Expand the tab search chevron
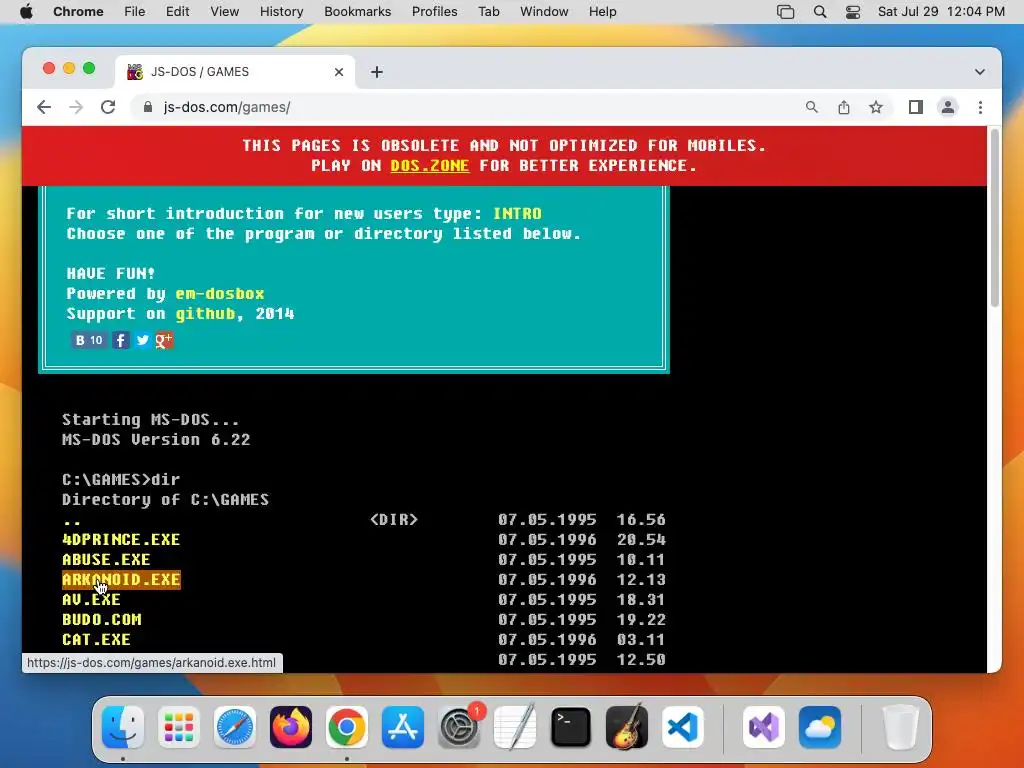 tap(980, 72)
